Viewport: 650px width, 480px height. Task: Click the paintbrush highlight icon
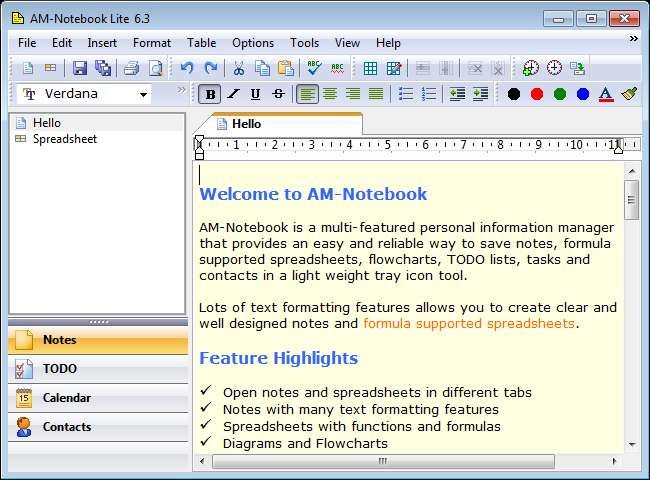point(629,94)
